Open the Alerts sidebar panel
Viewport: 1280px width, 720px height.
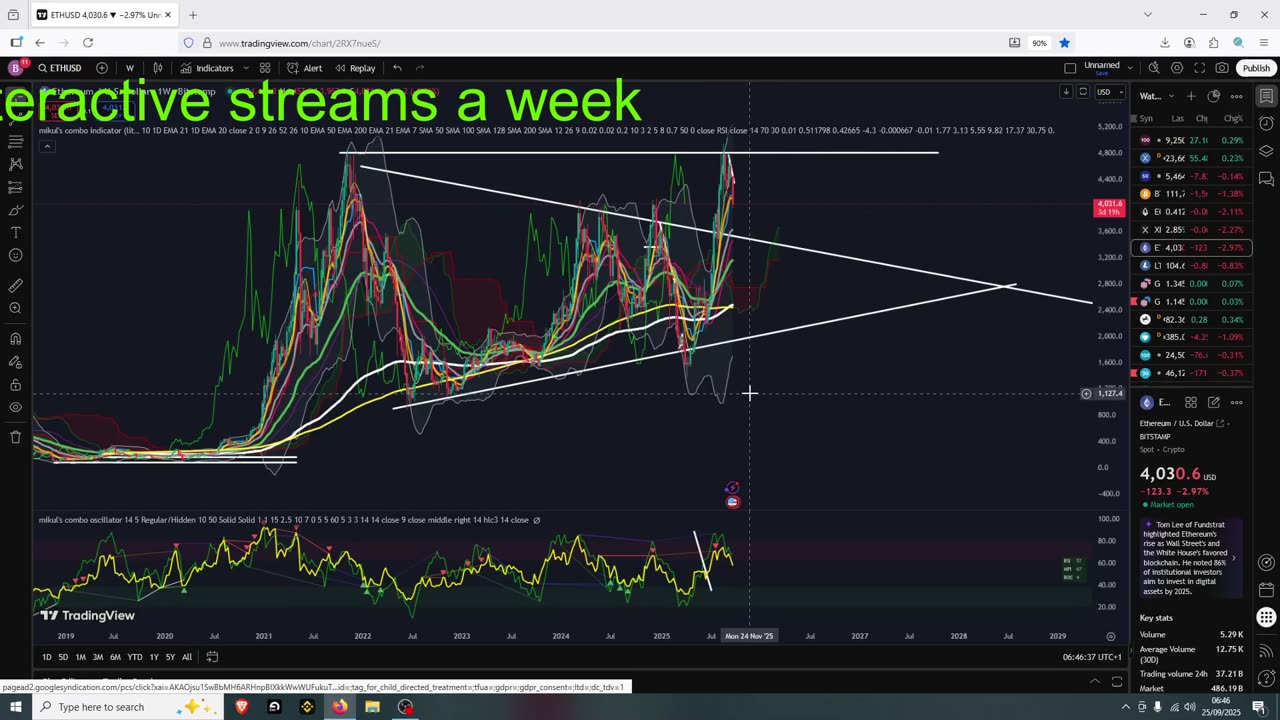[1266, 124]
